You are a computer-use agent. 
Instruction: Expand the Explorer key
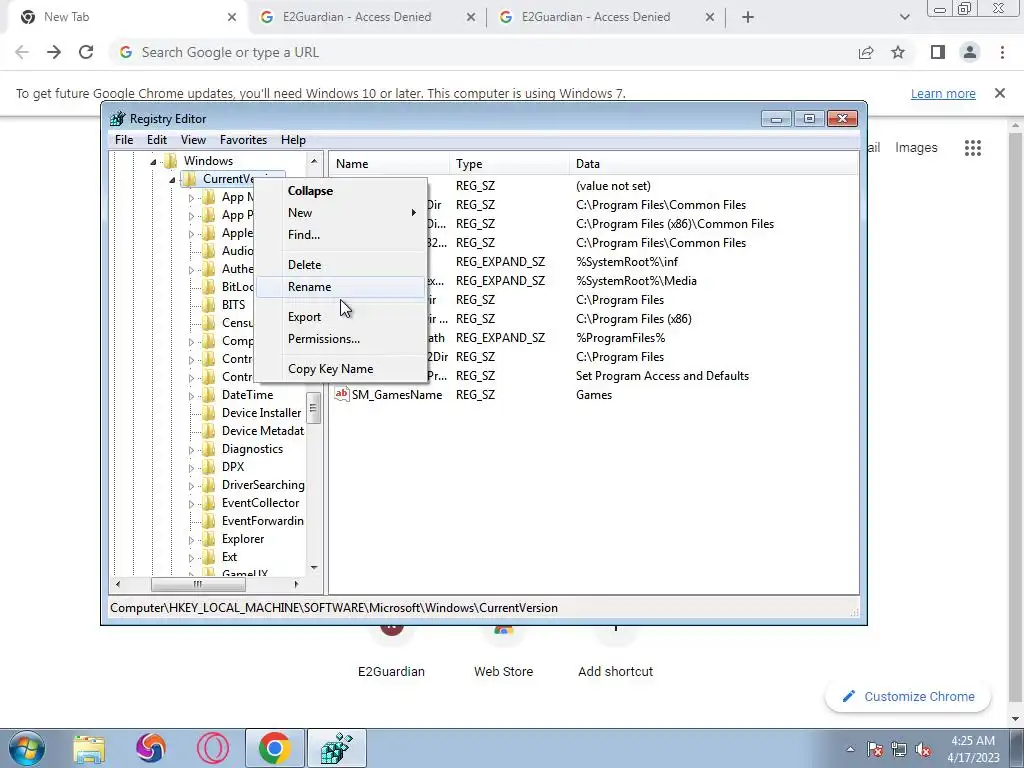point(191,540)
